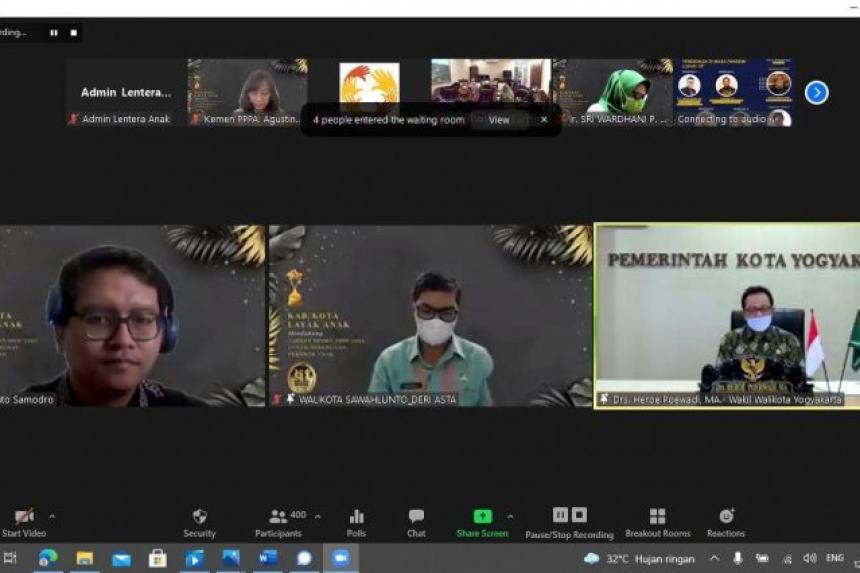Expand the video options arrow beside Start Video
This screenshot has height=573, width=860.
click(52, 517)
